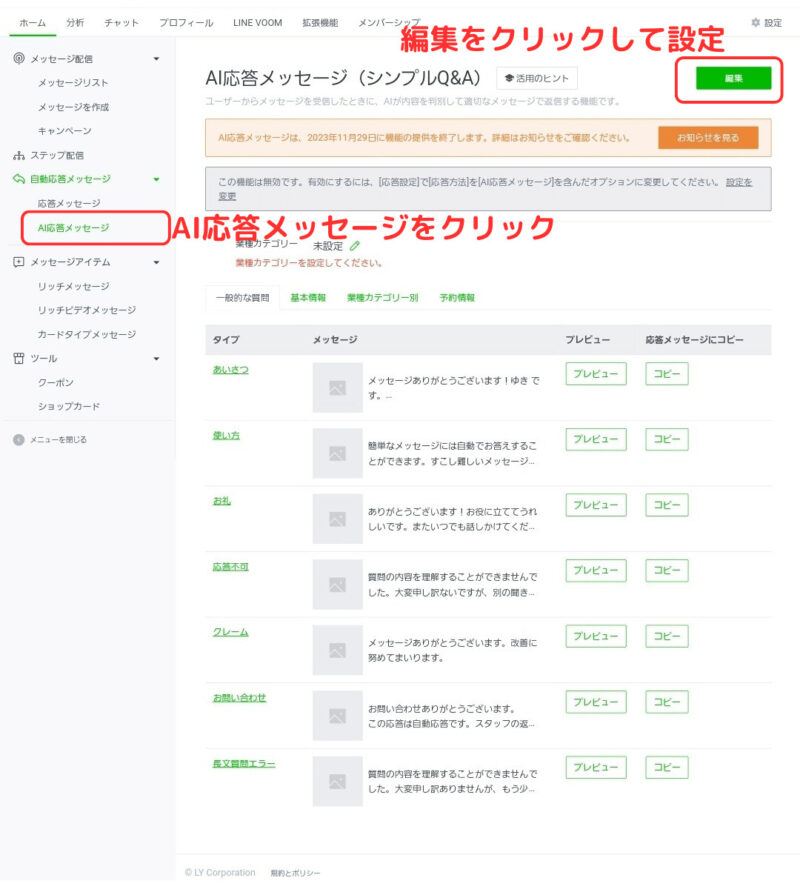Open メッセージを作成 in sidebar
The image size is (800, 892).
pos(73,107)
